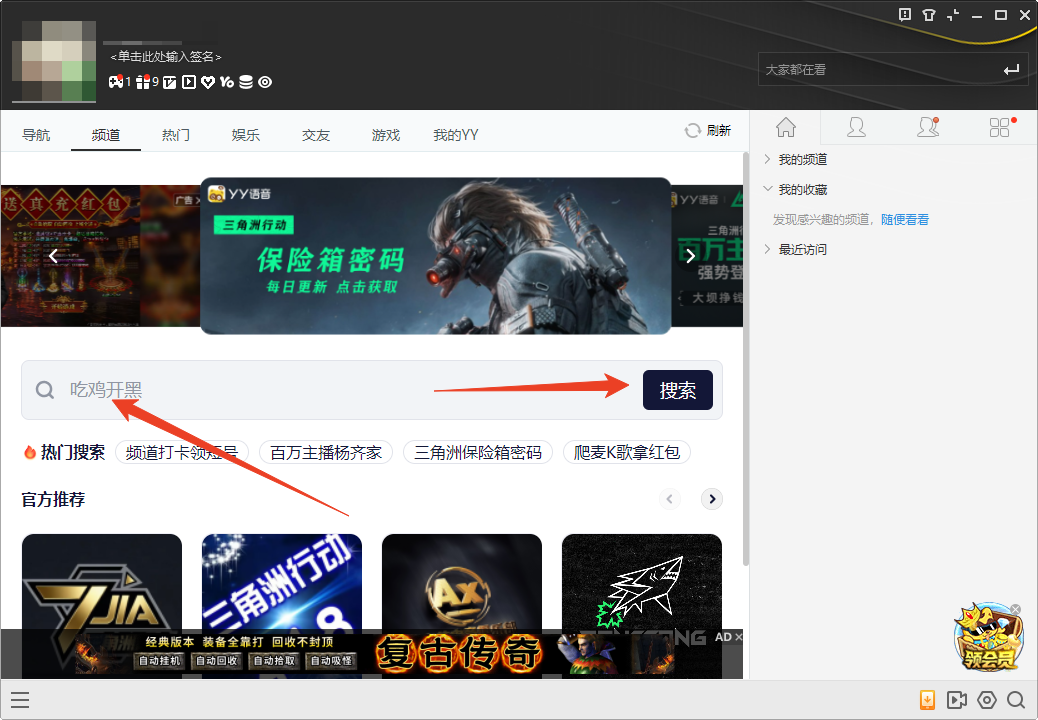Search hot term 百万主播杨齐家
The width and height of the screenshot is (1038, 720).
[x=326, y=453]
